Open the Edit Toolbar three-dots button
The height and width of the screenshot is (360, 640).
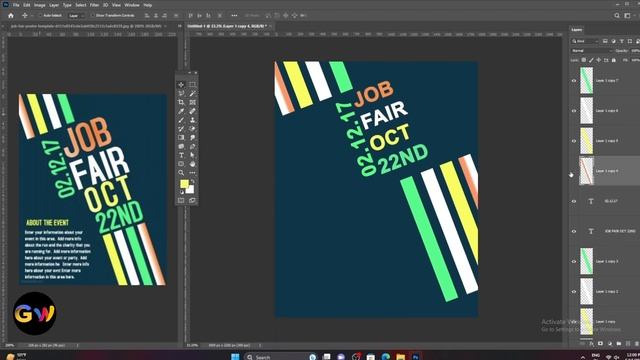[x=192, y=173]
